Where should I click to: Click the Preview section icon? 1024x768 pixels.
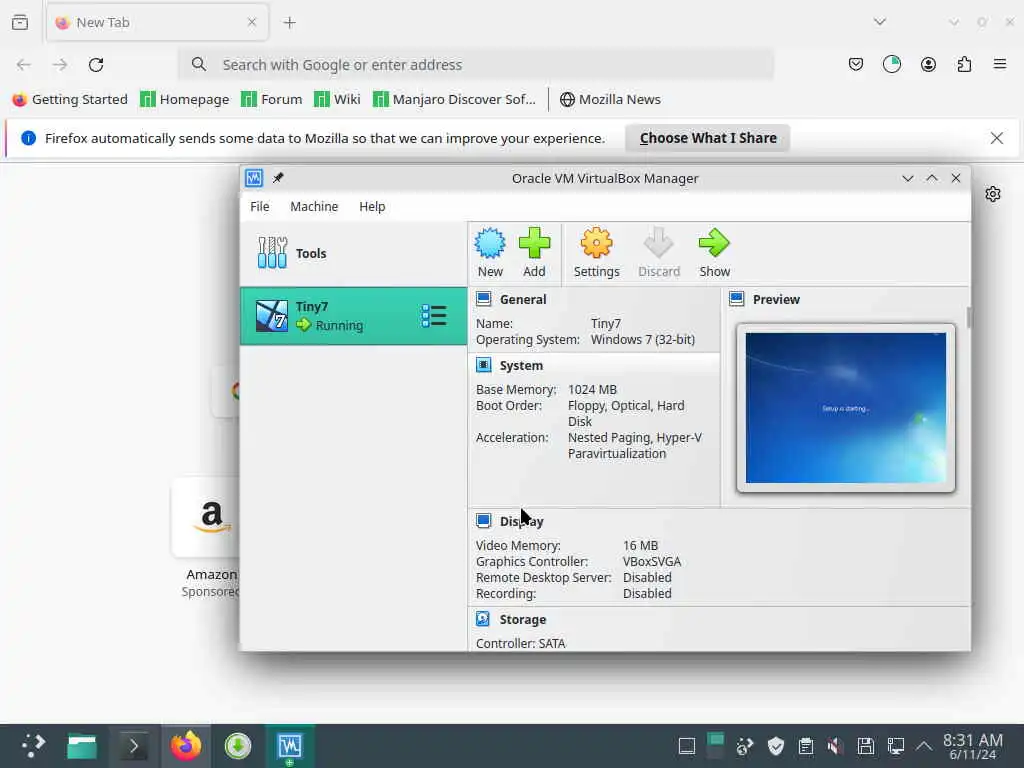coord(737,299)
